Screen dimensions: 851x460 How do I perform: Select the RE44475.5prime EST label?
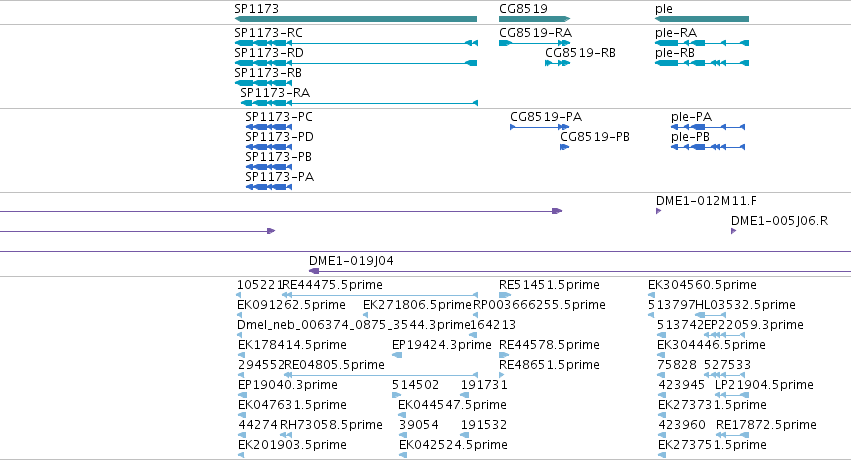click(333, 285)
